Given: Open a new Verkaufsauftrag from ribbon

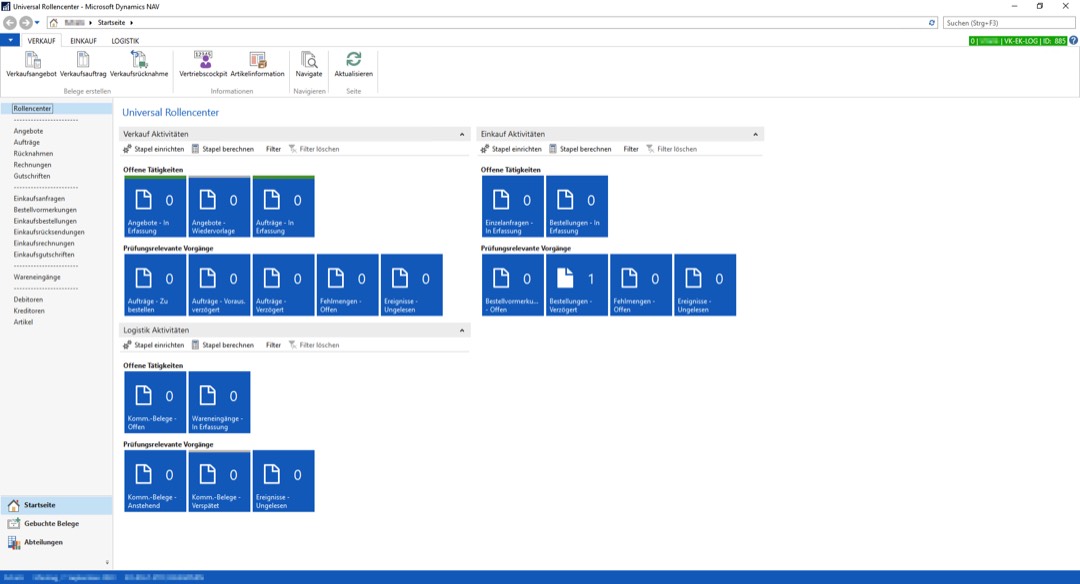Looking at the screenshot, I should (83, 61).
